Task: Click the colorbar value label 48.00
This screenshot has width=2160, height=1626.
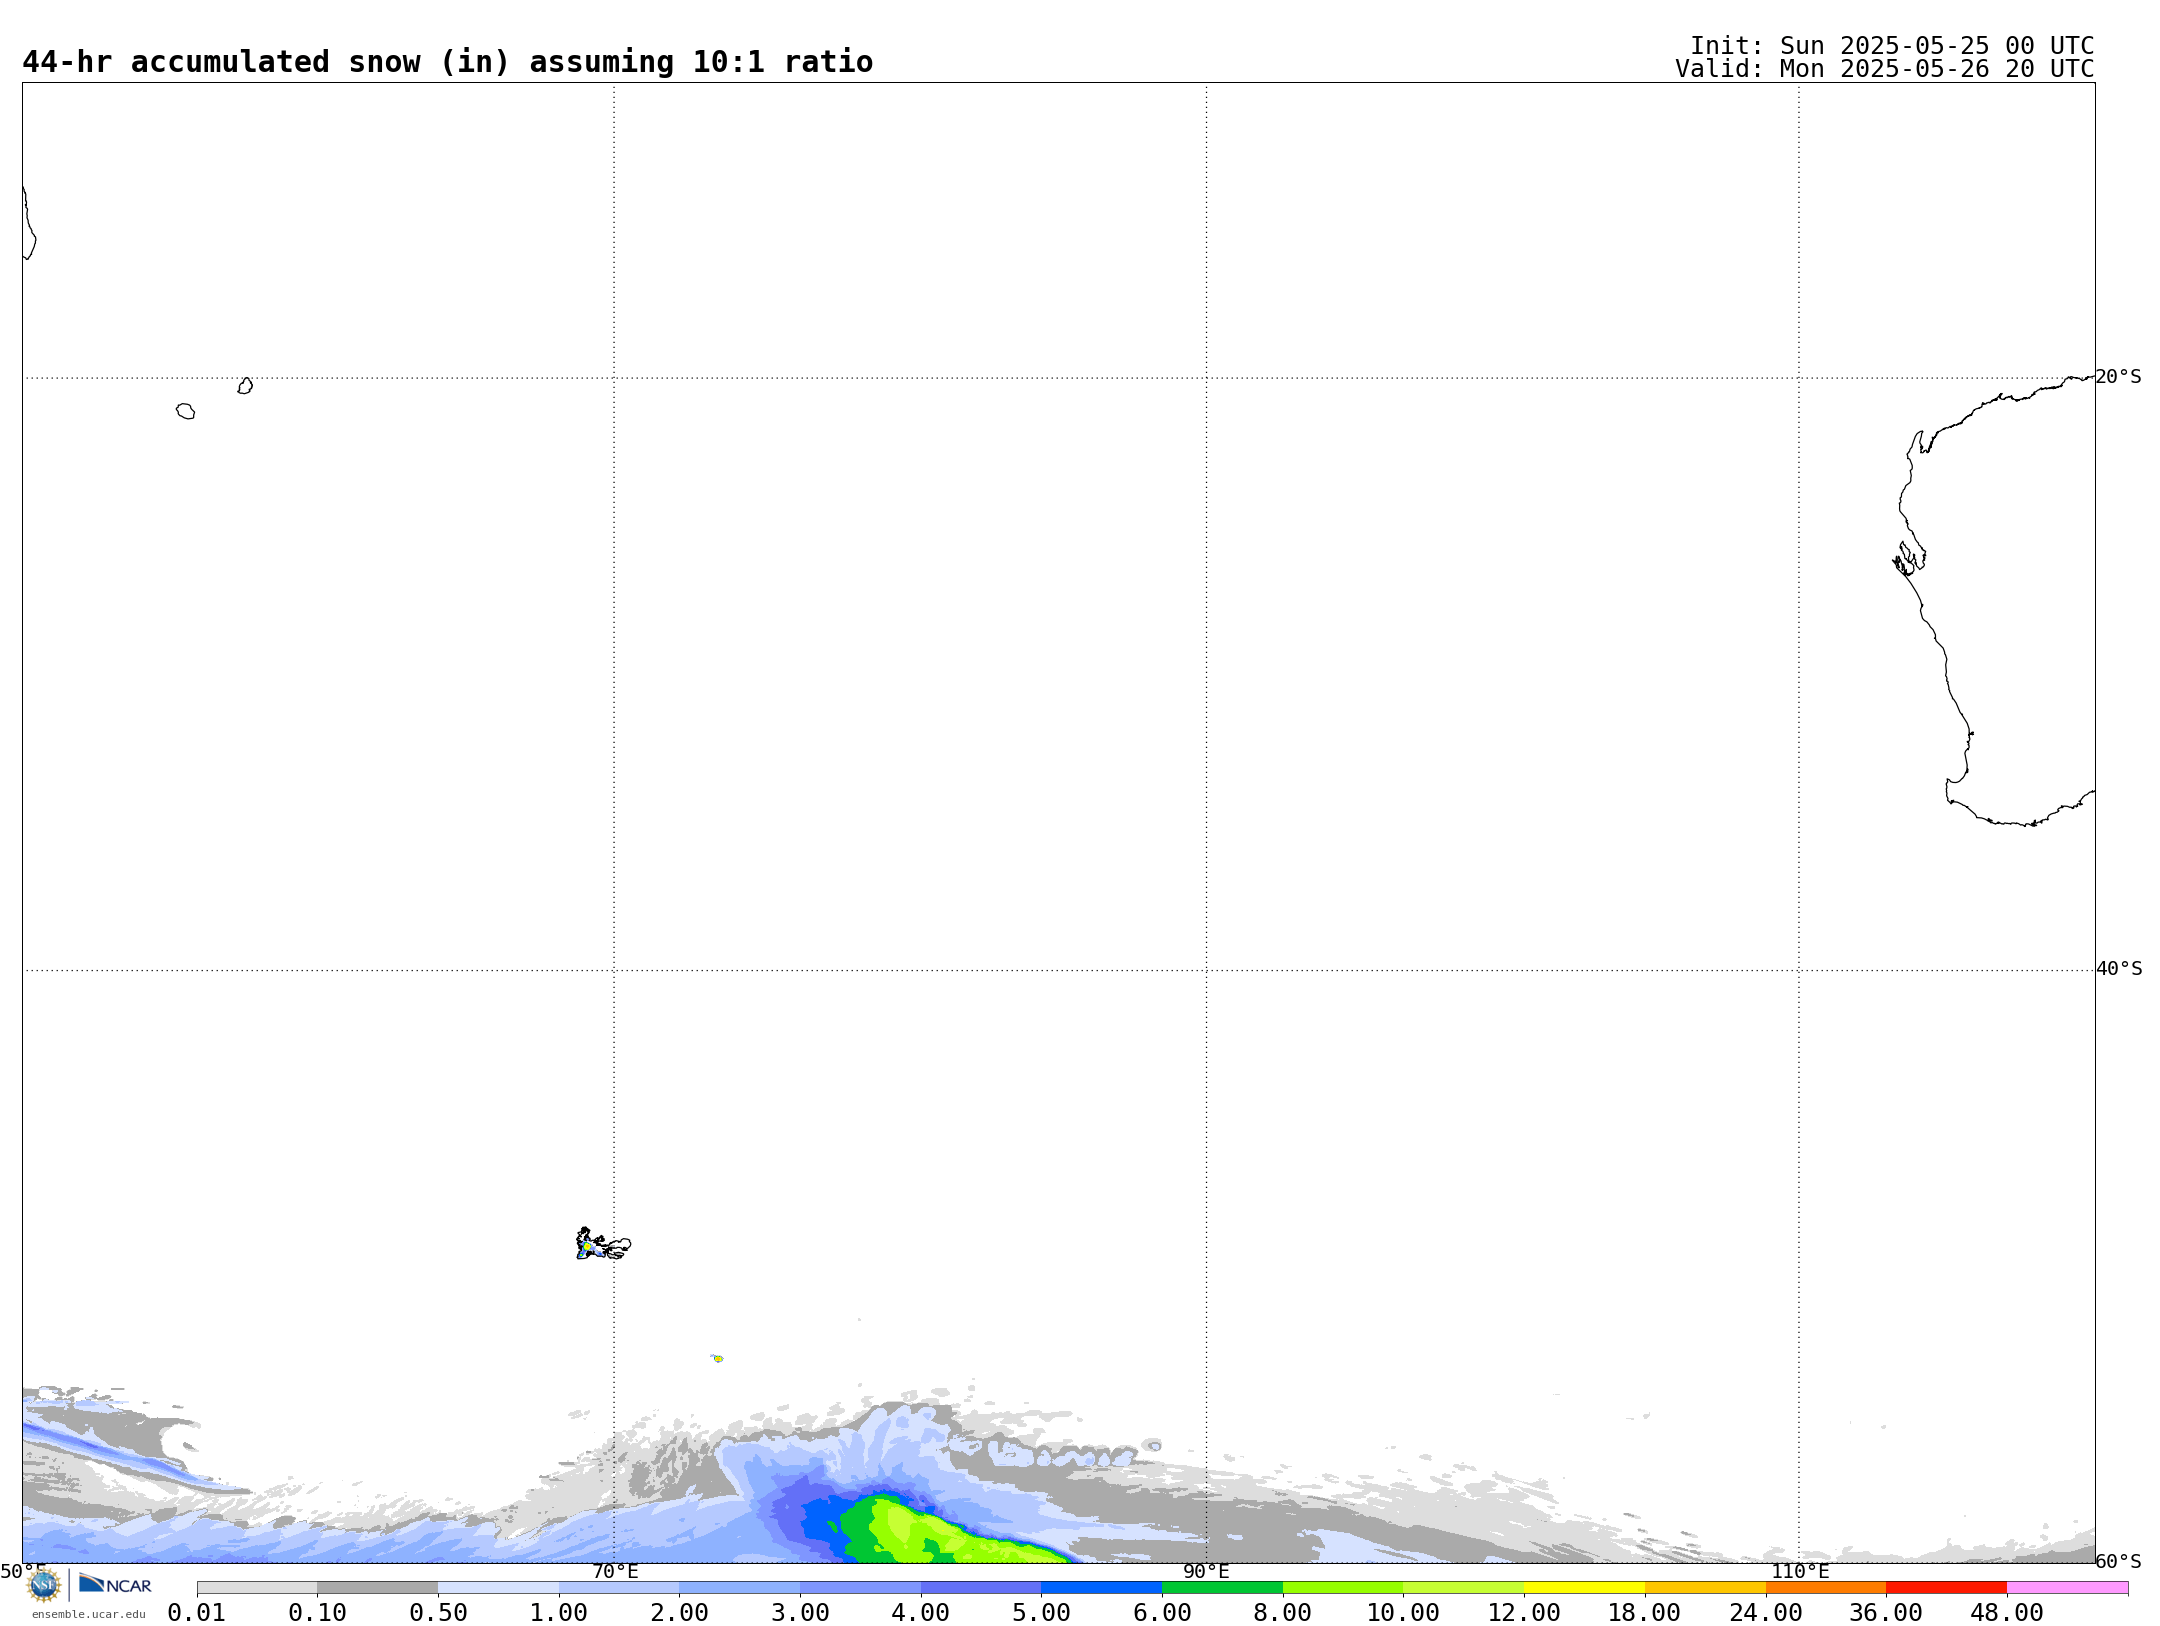Action: (2007, 1613)
